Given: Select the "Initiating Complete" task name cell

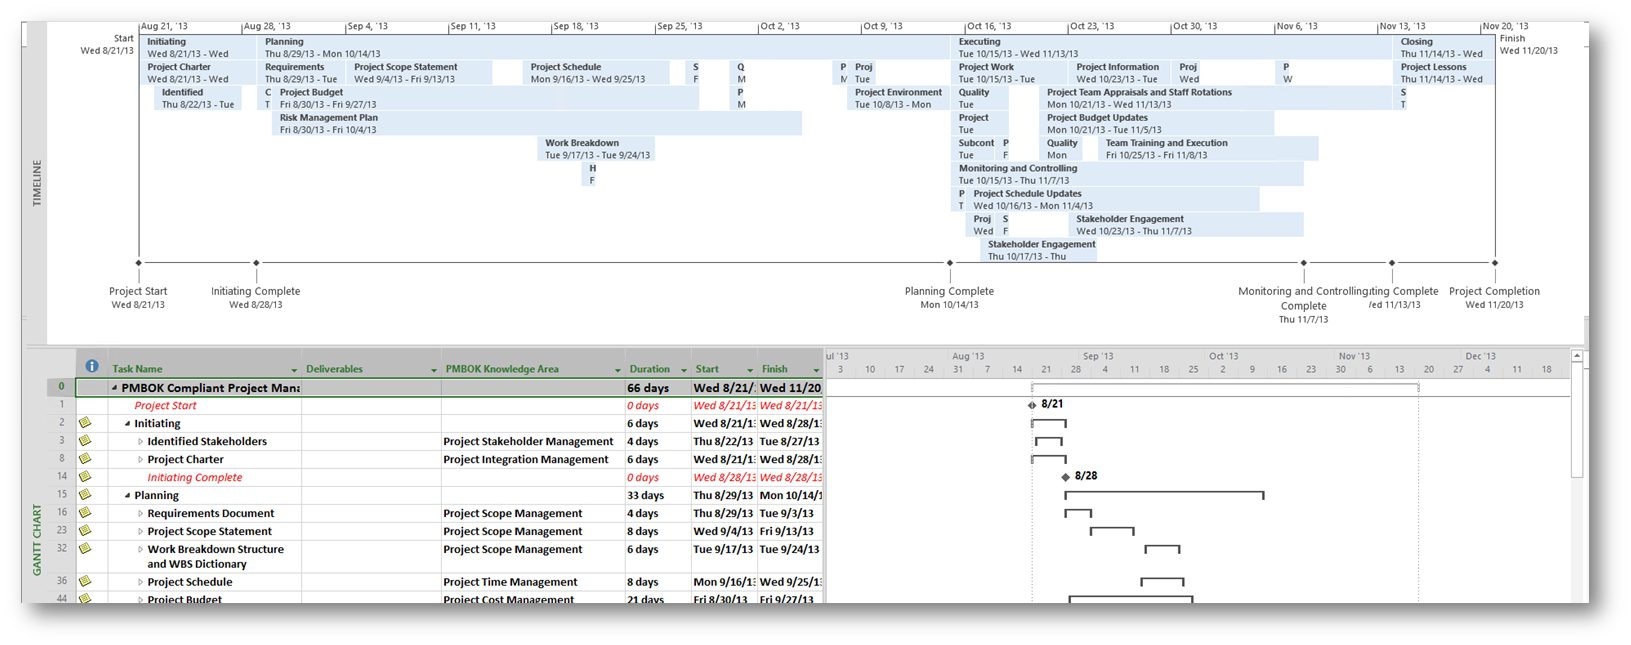Looking at the screenshot, I should pos(204,478).
